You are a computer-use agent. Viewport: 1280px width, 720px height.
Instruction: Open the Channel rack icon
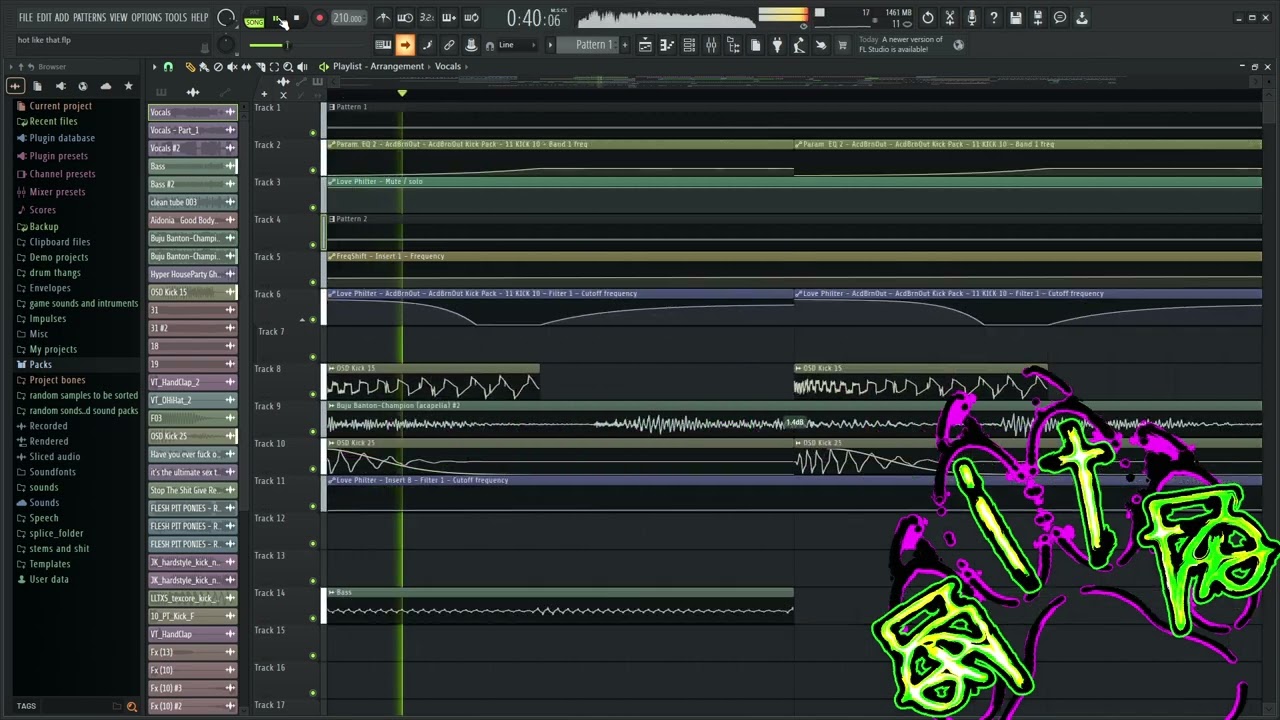689,45
